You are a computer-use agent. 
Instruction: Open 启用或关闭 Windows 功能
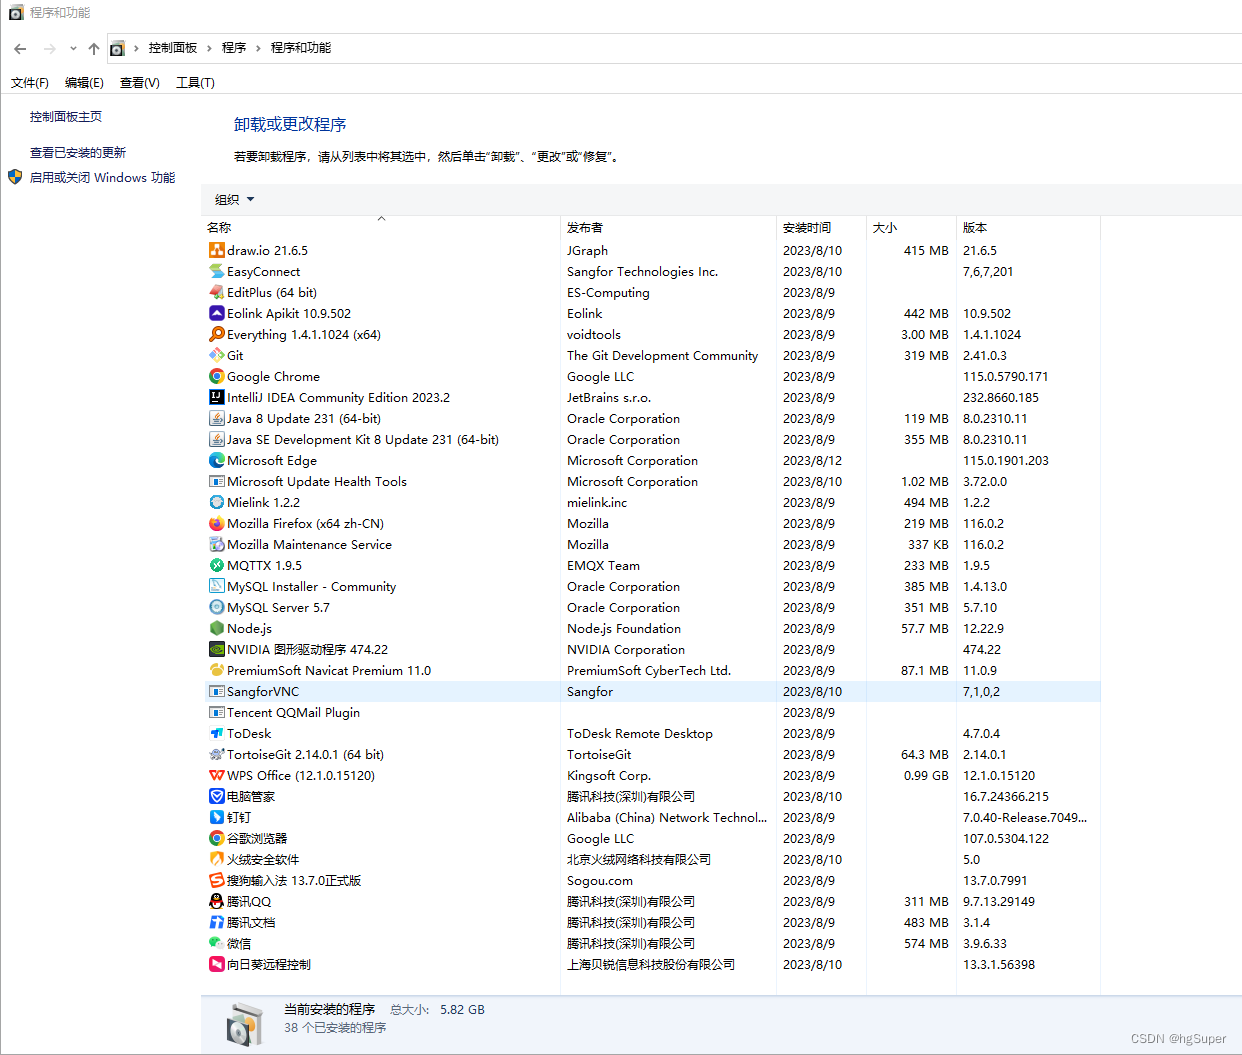tap(100, 177)
